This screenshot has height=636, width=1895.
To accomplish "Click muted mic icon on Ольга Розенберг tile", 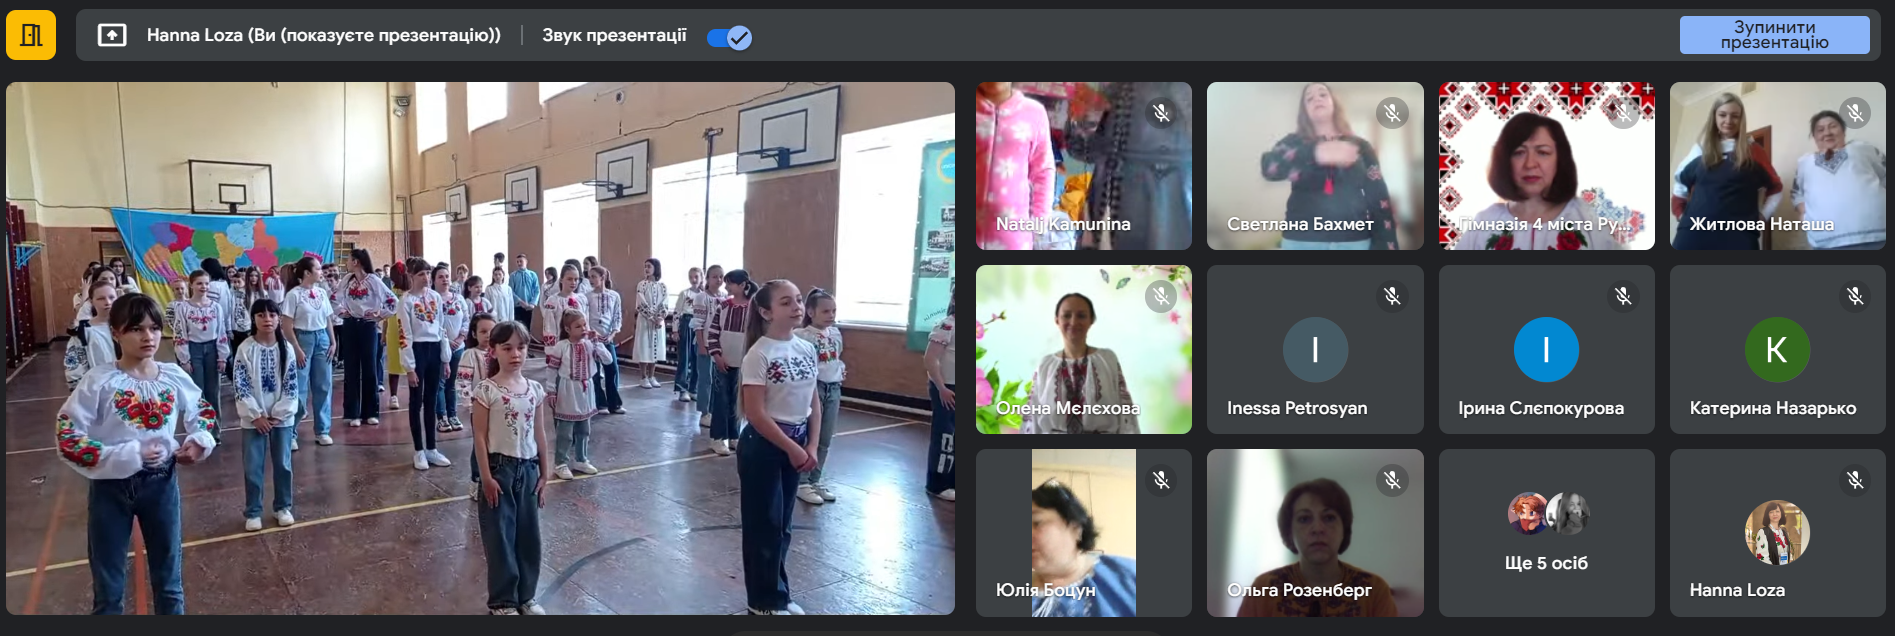I will (x=1392, y=480).
